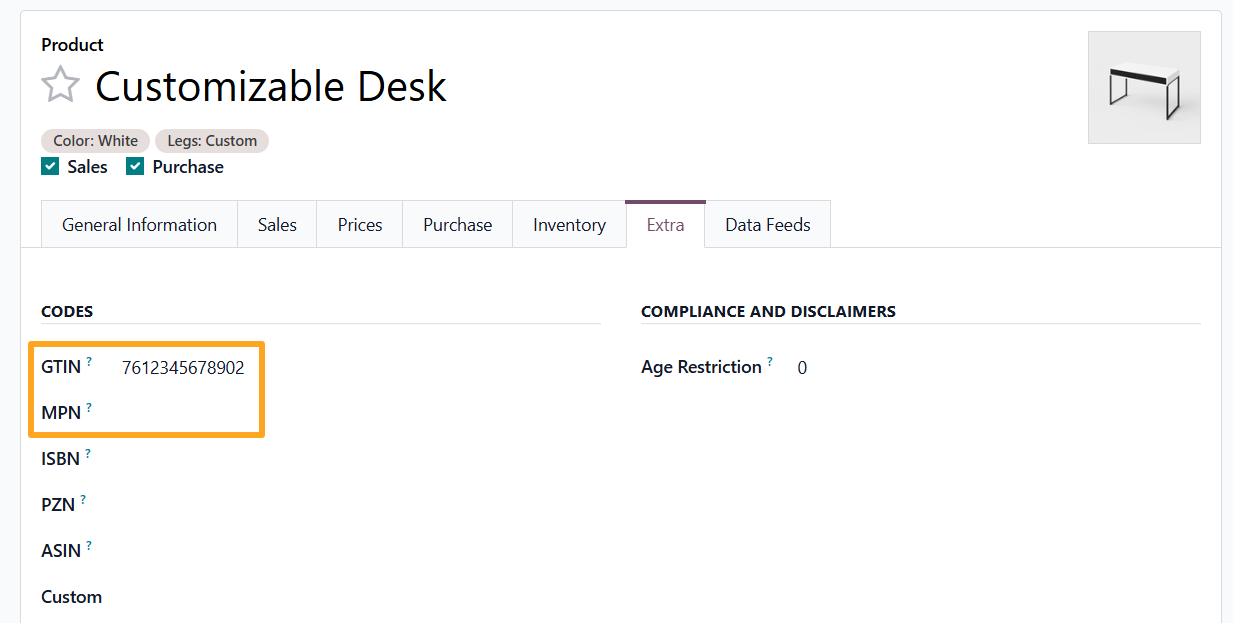The height and width of the screenshot is (623, 1234).
Task: Click the empty ISBN field
Action: 360,459
